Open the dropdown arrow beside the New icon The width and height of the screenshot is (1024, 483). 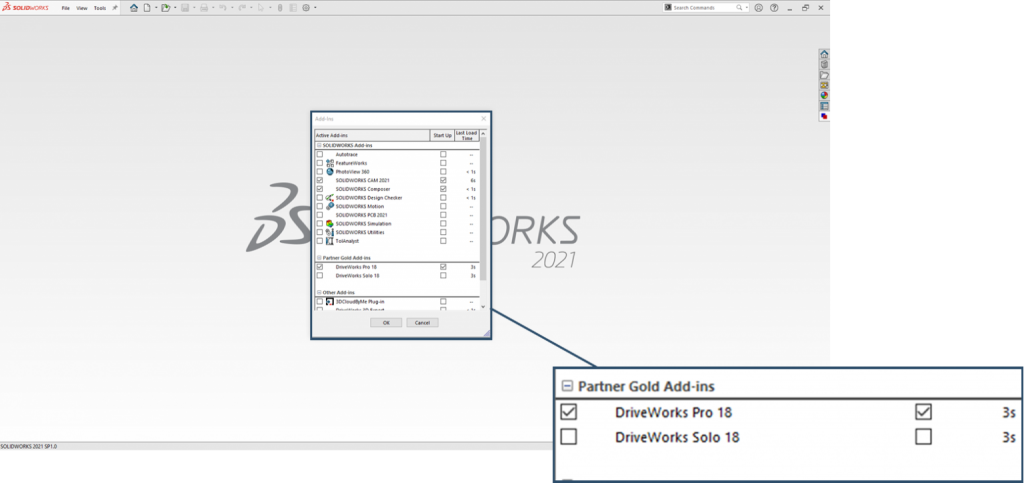pyautogui.click(x=156, y=8)
